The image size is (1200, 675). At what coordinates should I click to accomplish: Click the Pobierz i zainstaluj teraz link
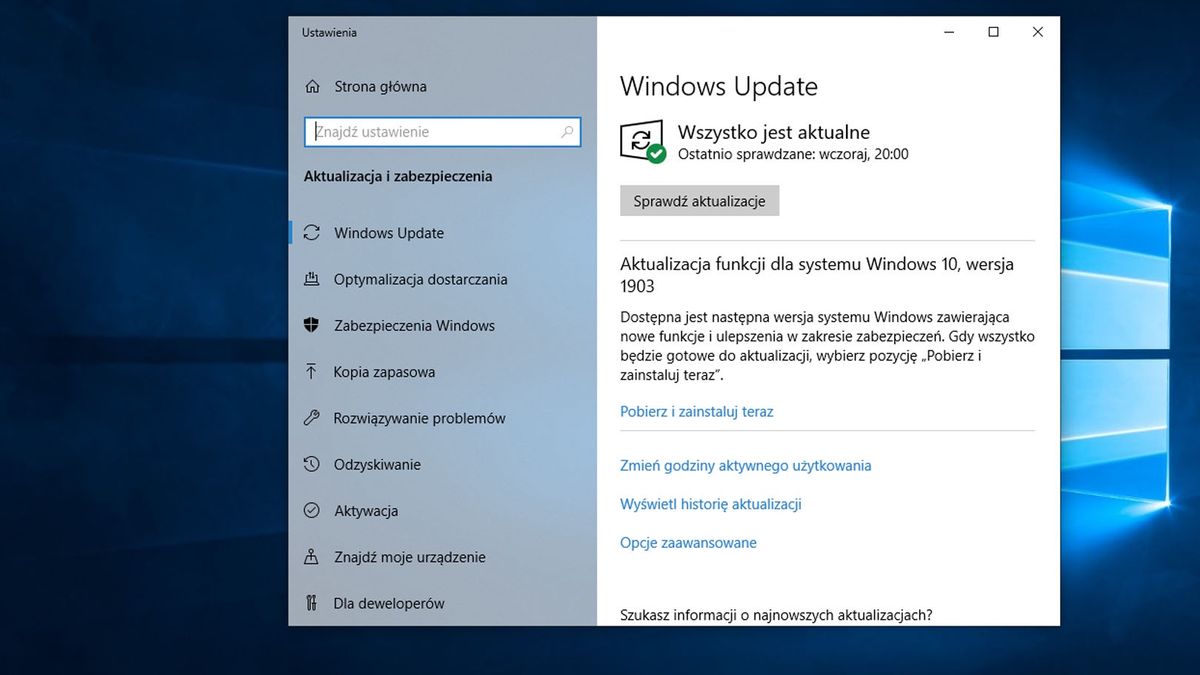point(697,411)
